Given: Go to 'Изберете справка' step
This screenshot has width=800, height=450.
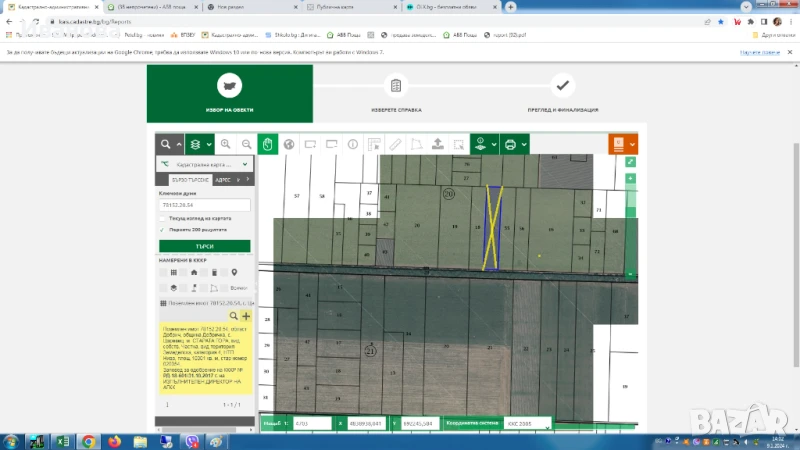Looking at the screenshot, I should (x=396, y=95).
